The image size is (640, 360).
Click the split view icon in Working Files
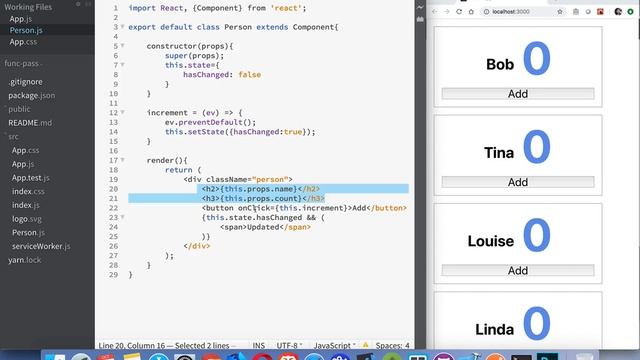(x=88, y=4)
